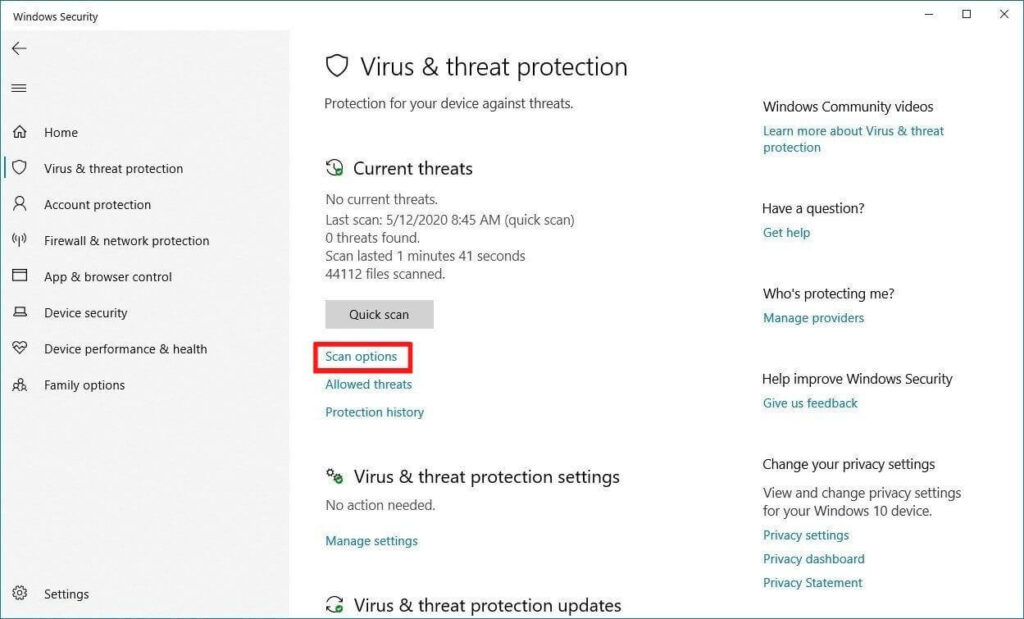Click the Get help link
1024x619 pixels.
786,233
